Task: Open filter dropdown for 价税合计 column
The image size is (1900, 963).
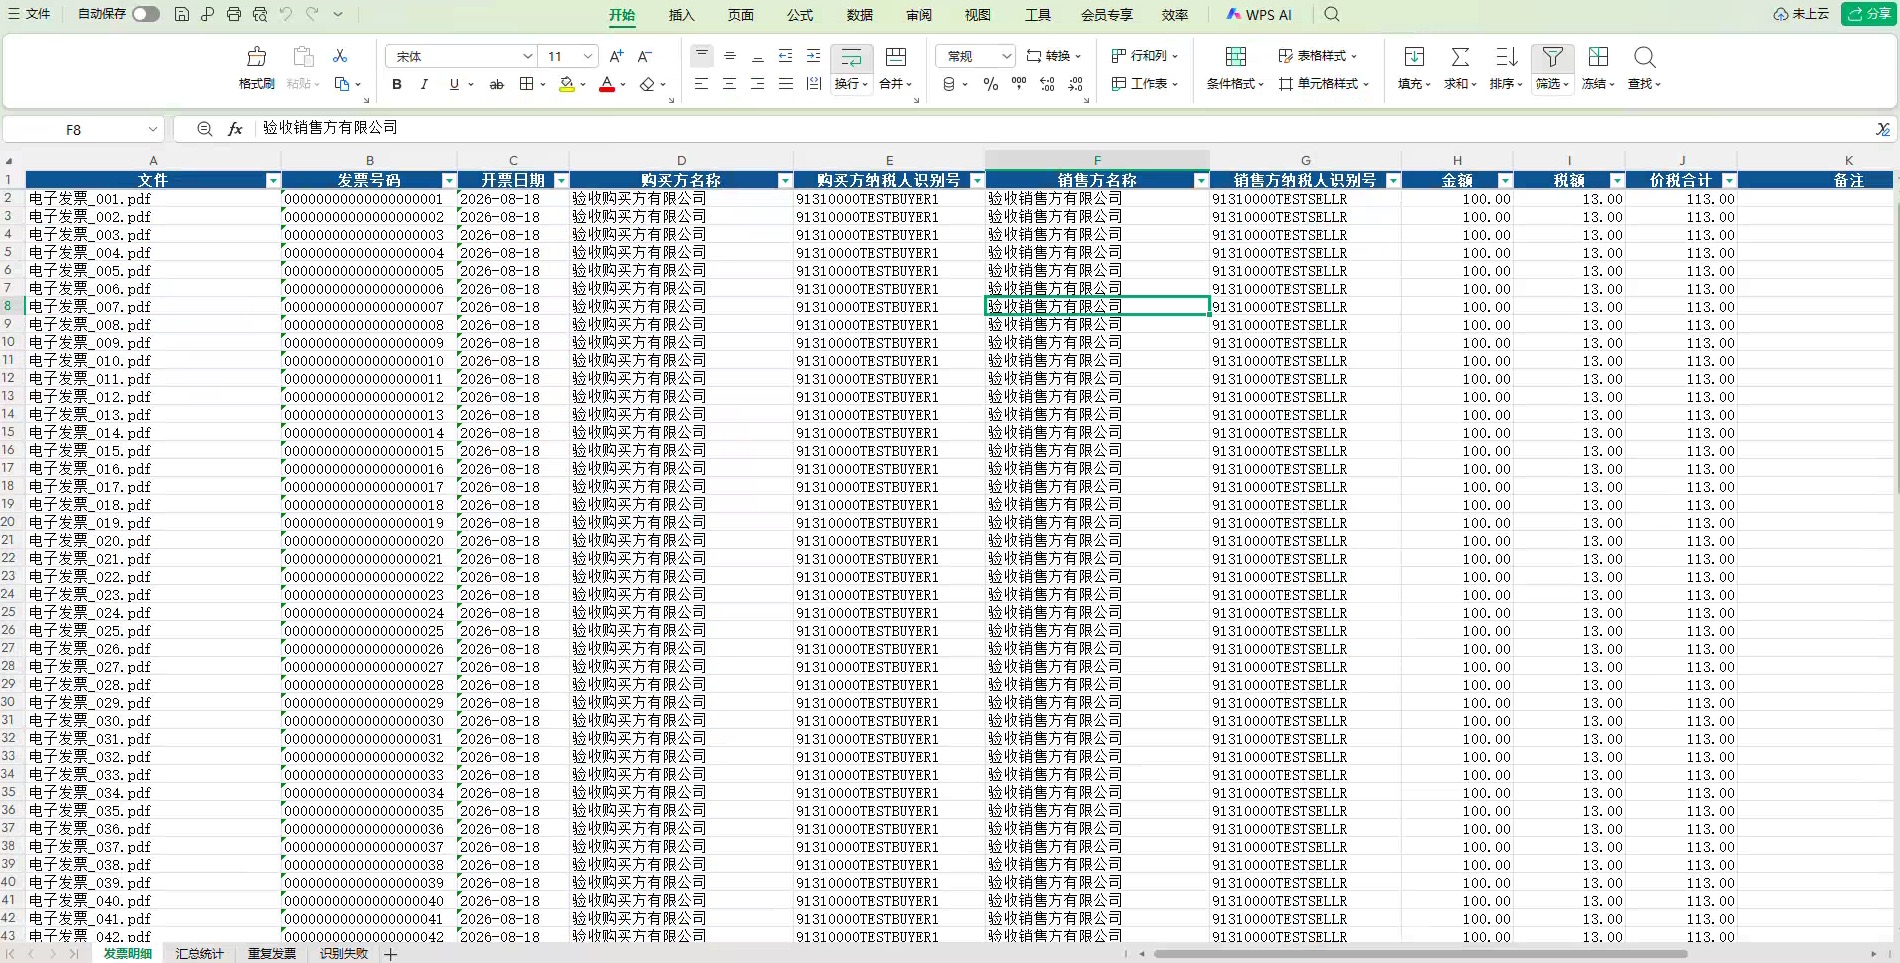Action: [x=1729, y=180]
